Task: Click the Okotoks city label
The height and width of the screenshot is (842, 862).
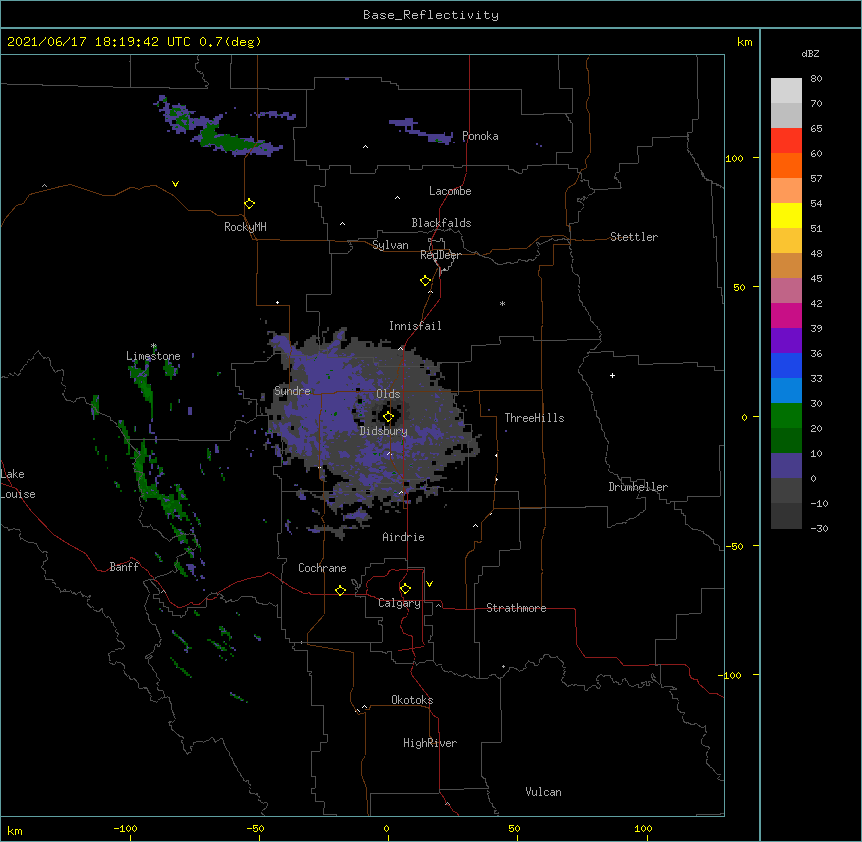Action: [x=412, y=700]
